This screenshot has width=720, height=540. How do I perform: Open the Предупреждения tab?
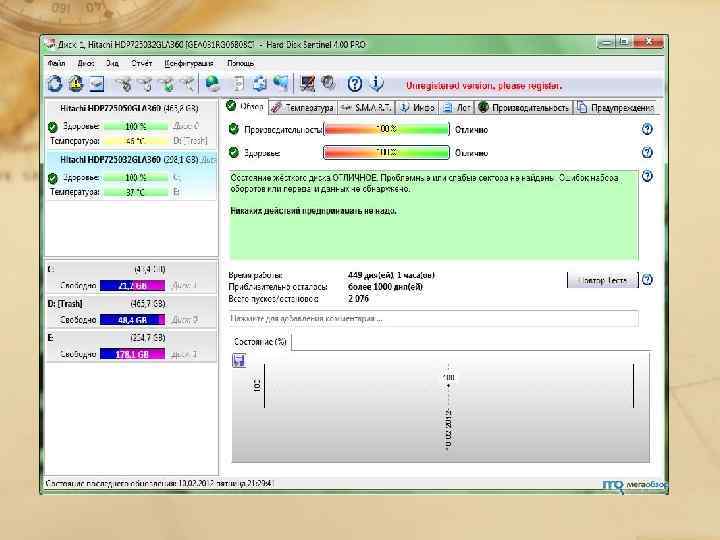pos(615,107)
